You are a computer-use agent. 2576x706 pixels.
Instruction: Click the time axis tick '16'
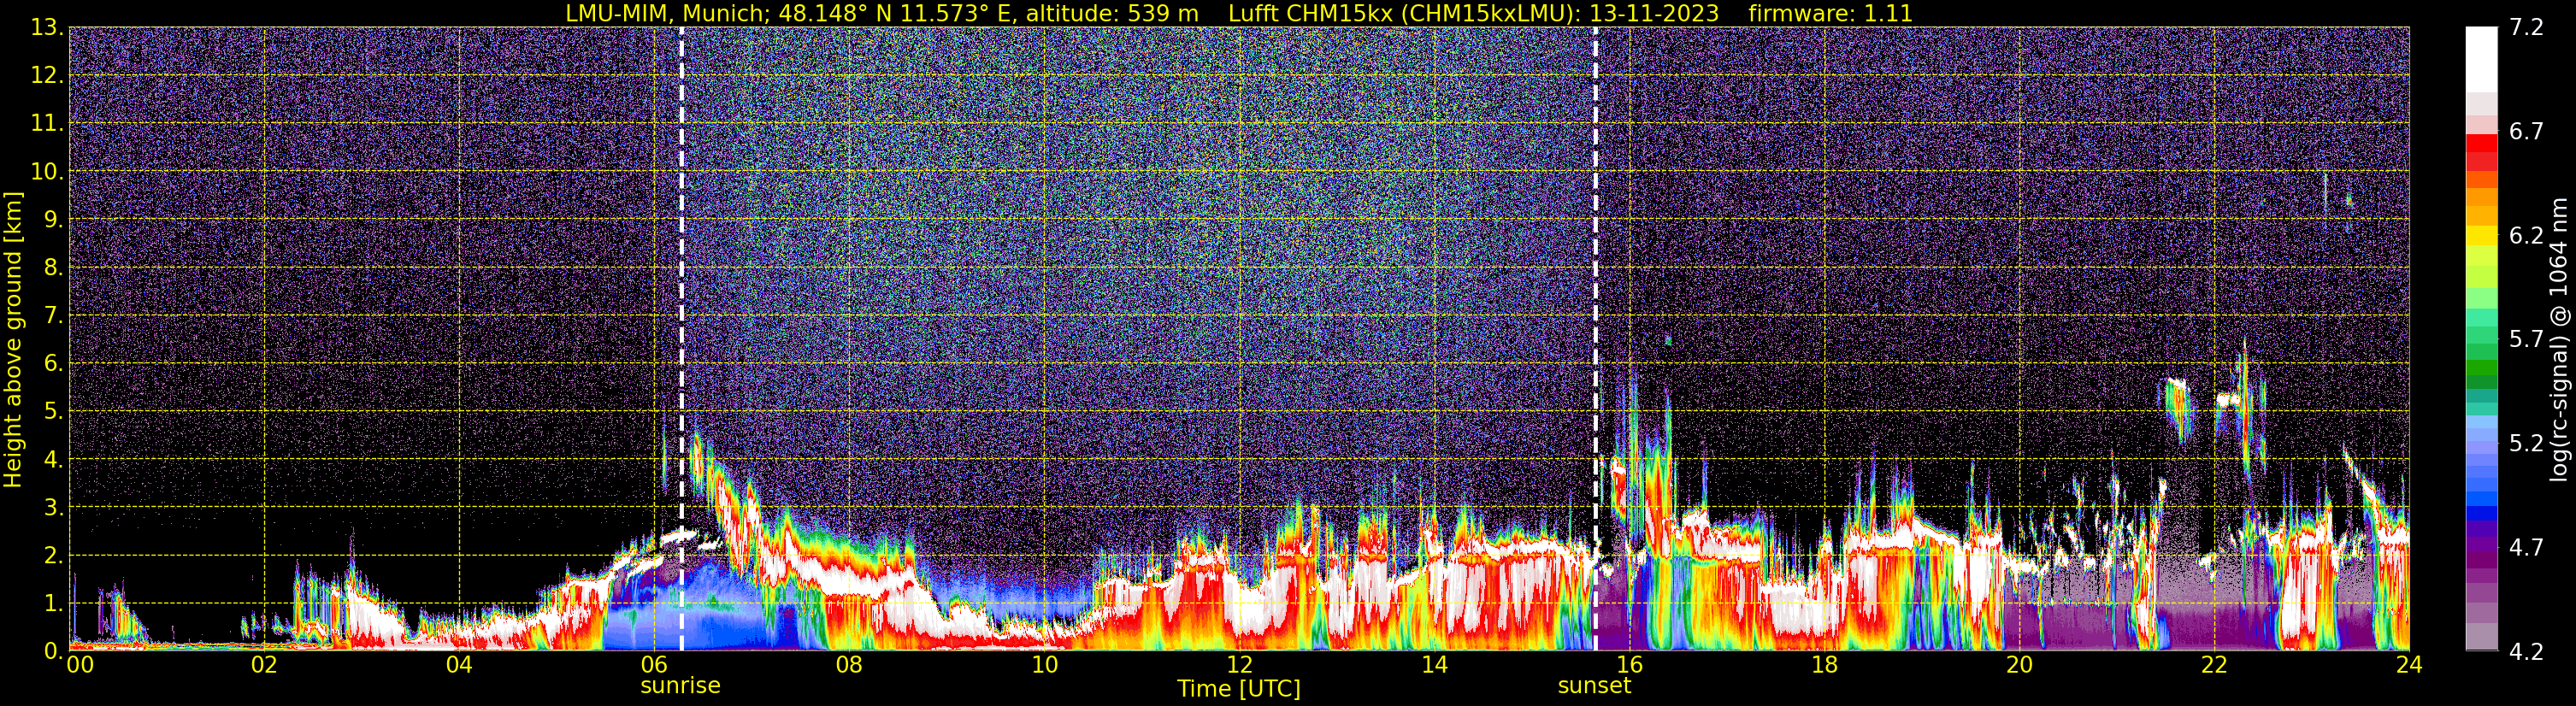[x=1629, y=664]
